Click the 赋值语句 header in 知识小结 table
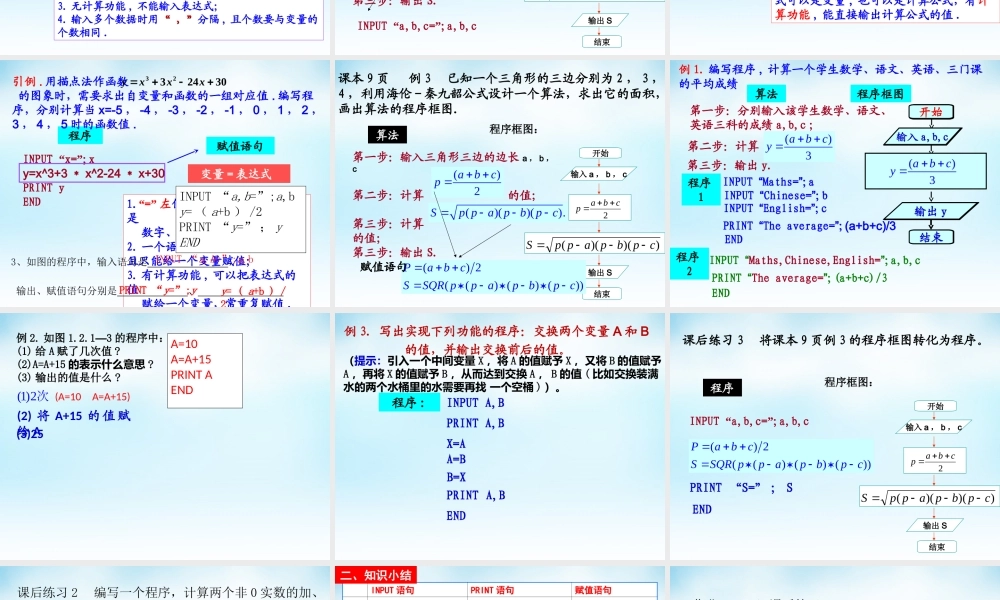This screenshot has width=1000, height=600. [593, 590]
